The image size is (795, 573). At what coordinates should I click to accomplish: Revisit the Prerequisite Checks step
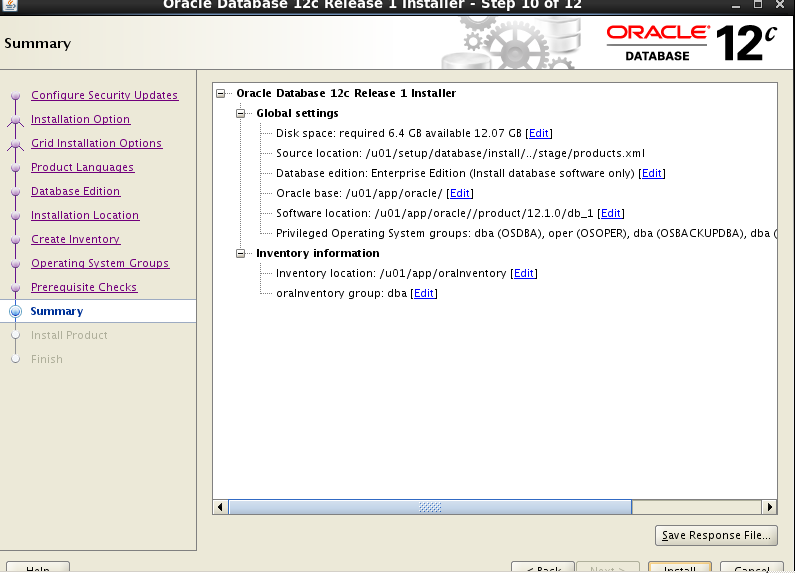coord(84,287)
